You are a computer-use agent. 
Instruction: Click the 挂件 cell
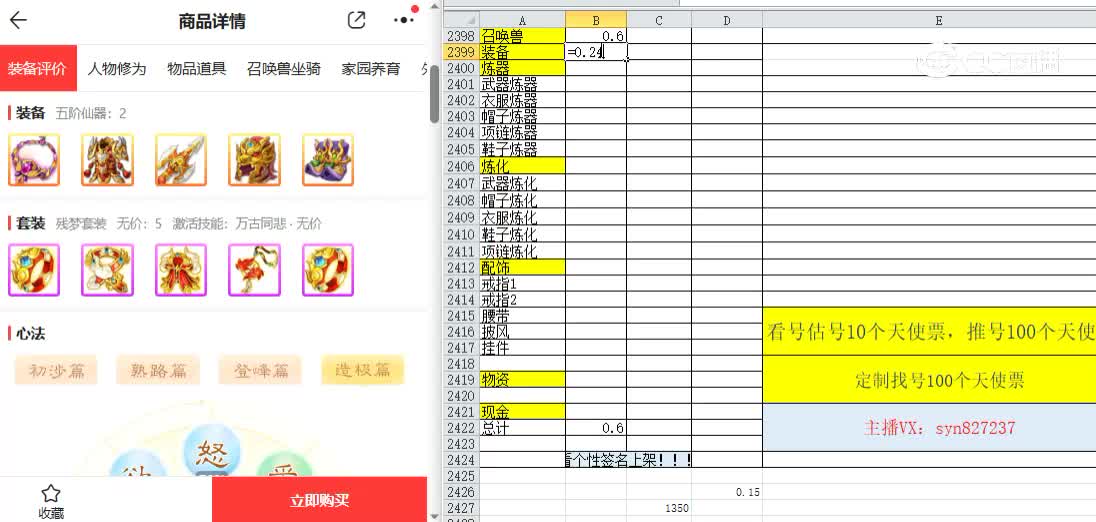pyautogui.click(x=522, y=347)
